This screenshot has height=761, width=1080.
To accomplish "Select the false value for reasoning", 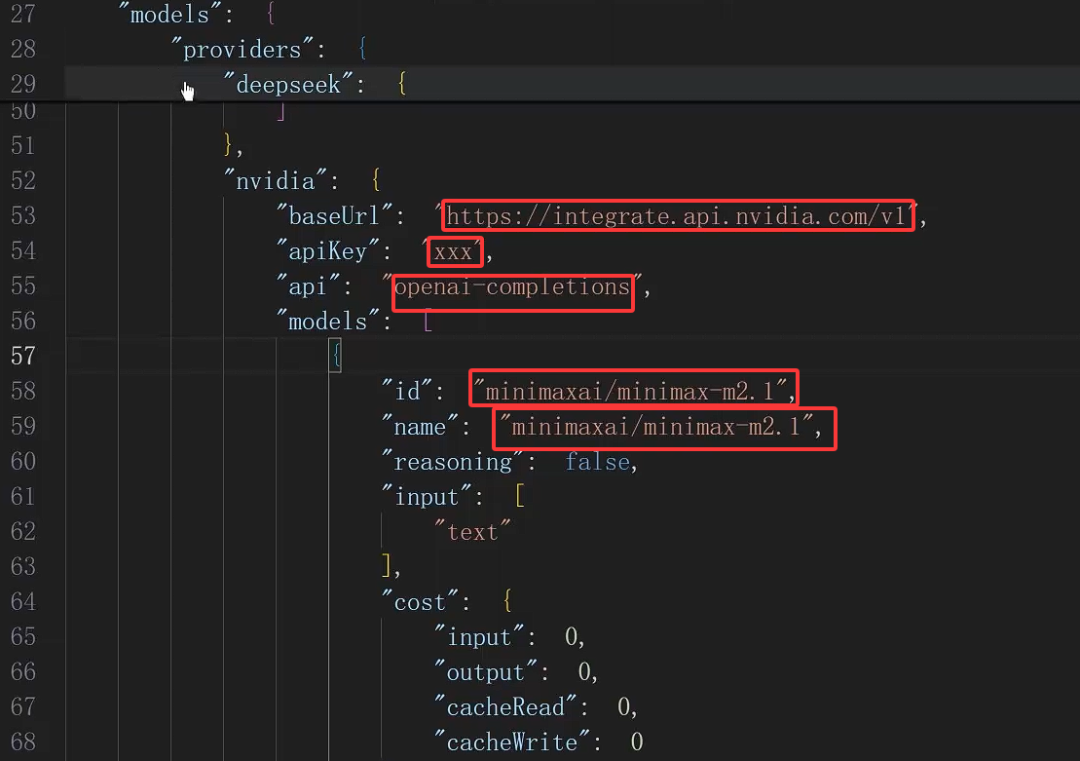I will coord(597,462).
